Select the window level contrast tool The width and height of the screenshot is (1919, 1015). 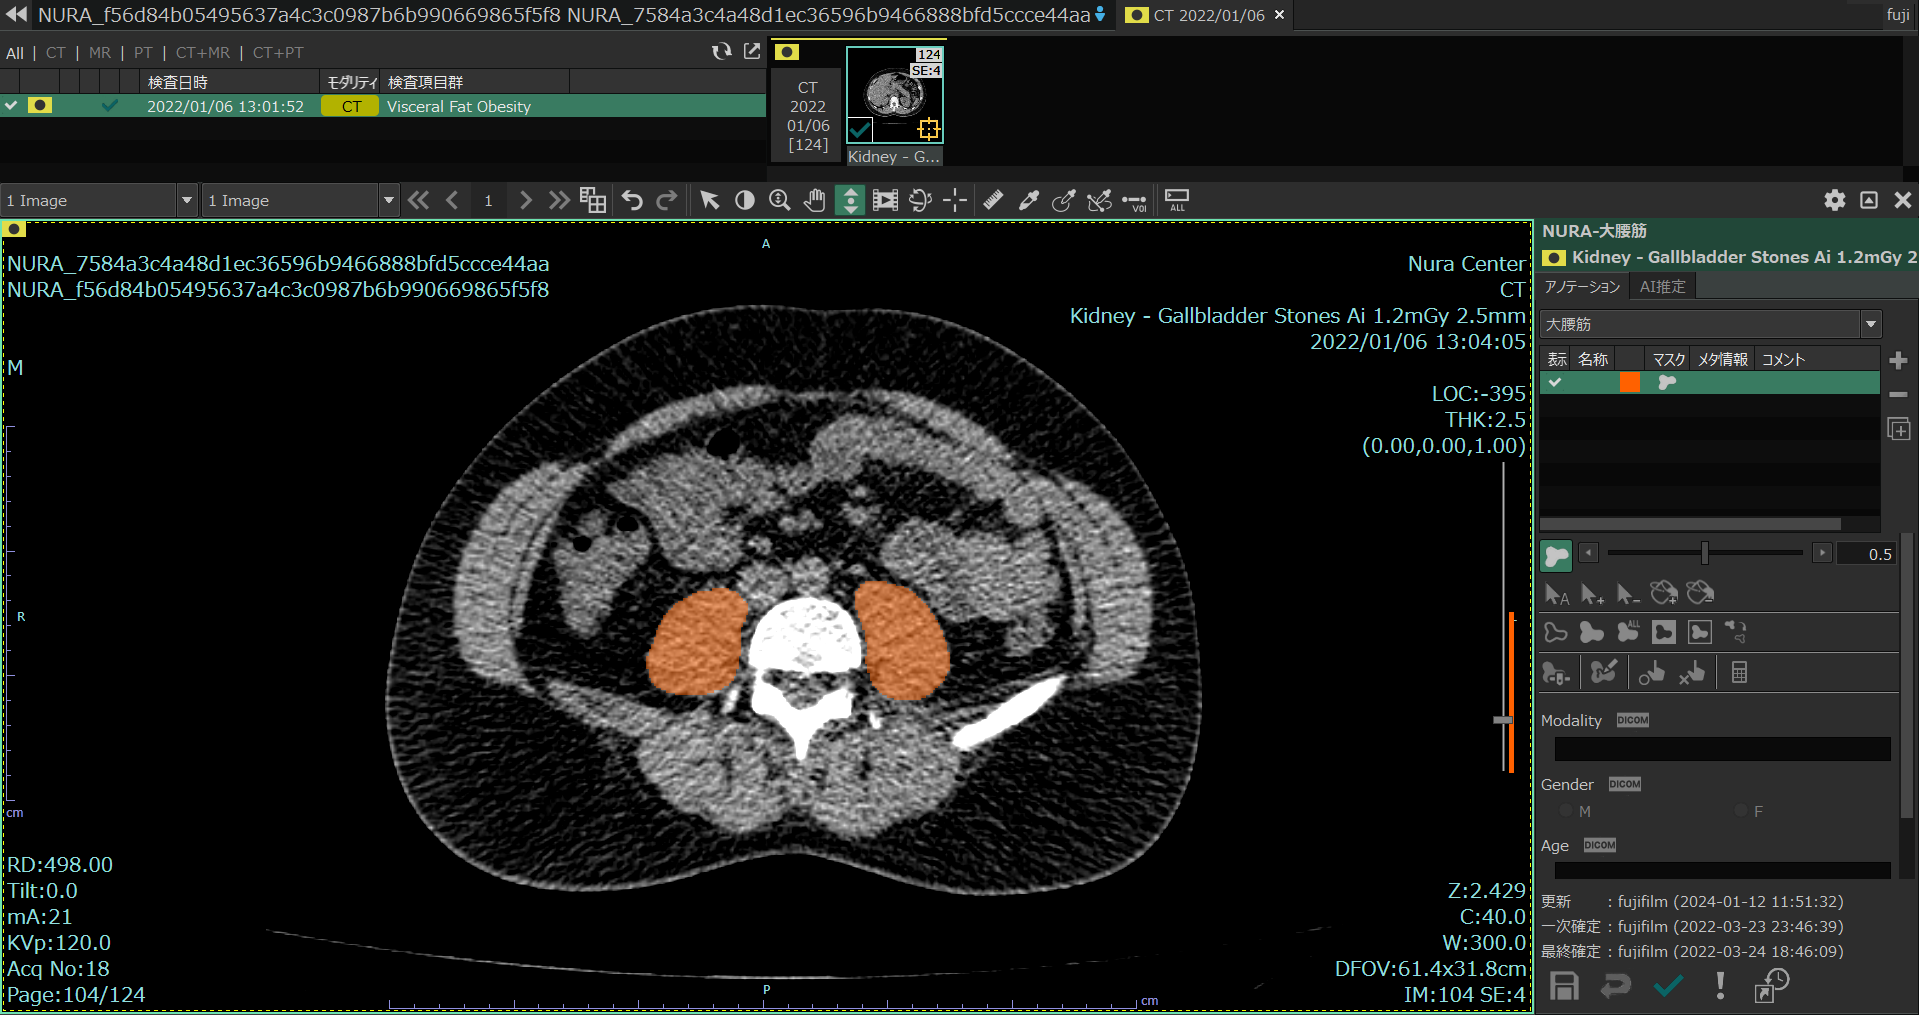click(745, 200)
